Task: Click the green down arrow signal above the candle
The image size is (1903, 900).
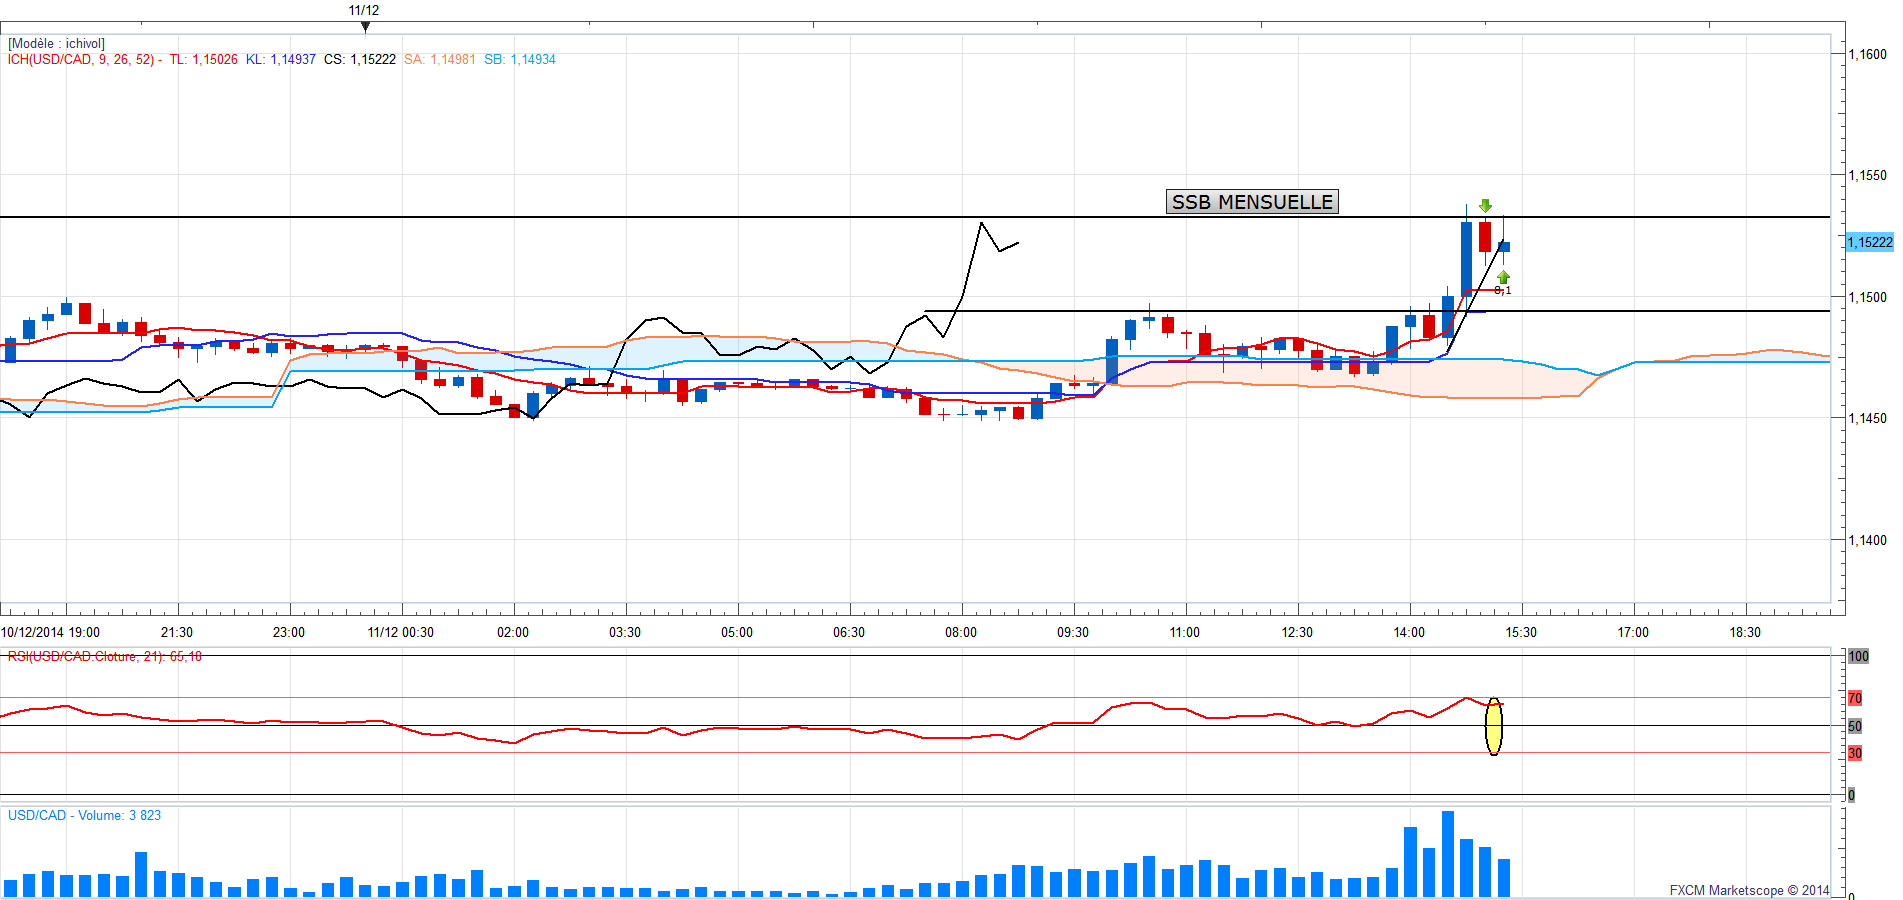Action: pos(1485,206)
